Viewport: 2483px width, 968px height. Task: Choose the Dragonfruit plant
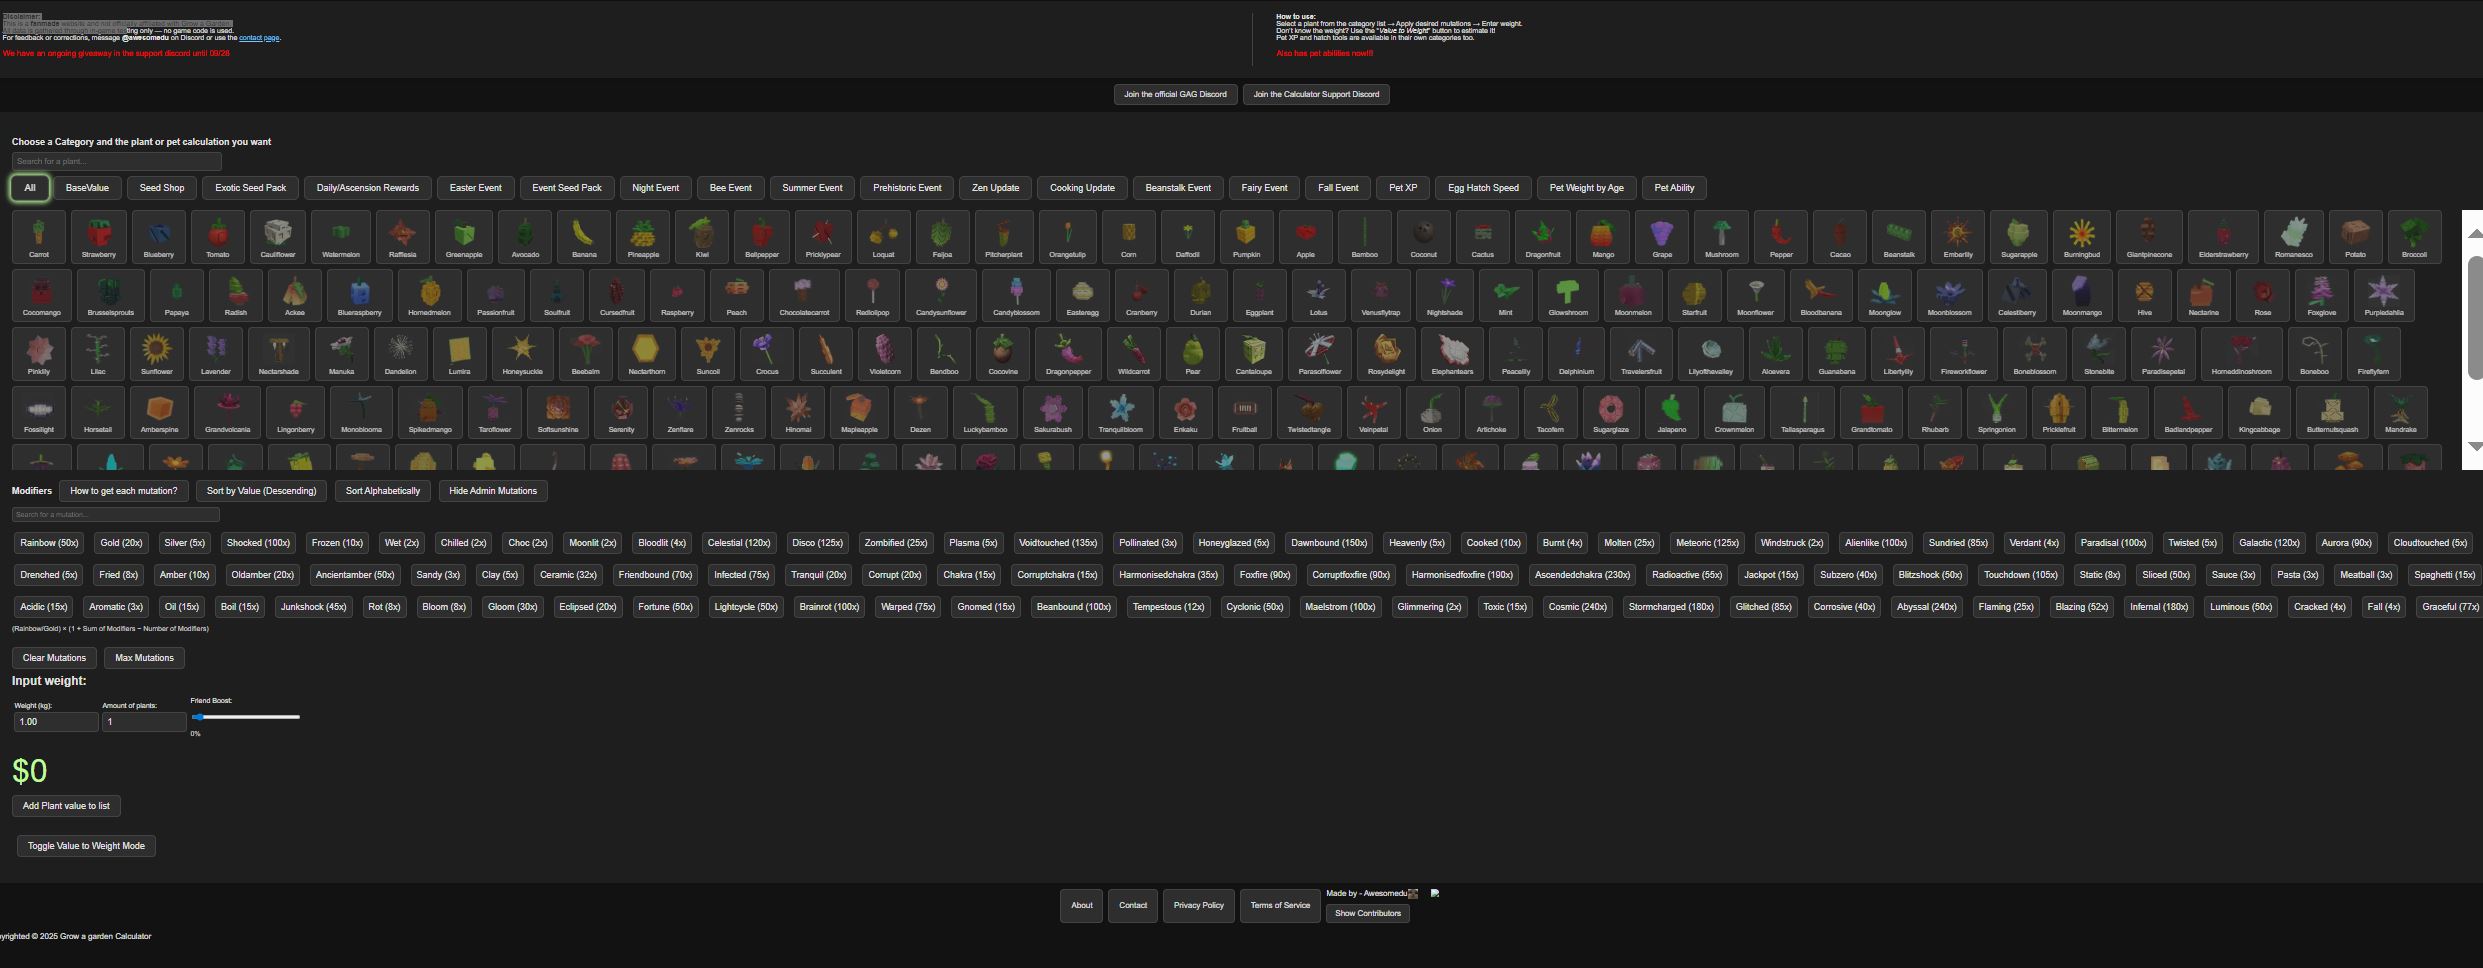tap(1543, 237)
